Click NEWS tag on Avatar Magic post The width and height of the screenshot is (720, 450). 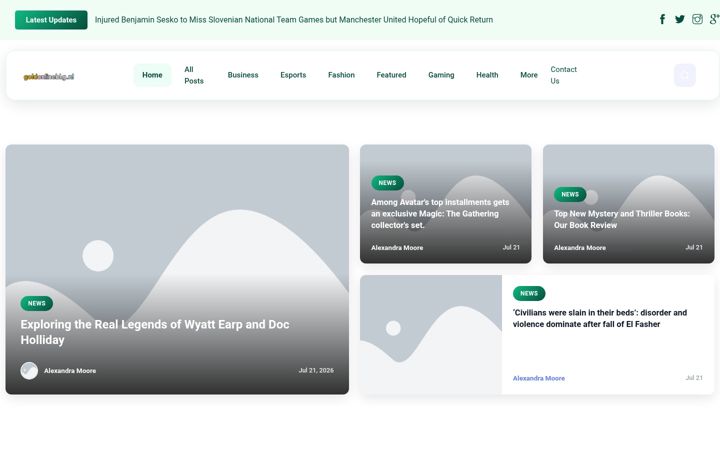[x=387, y=183]
